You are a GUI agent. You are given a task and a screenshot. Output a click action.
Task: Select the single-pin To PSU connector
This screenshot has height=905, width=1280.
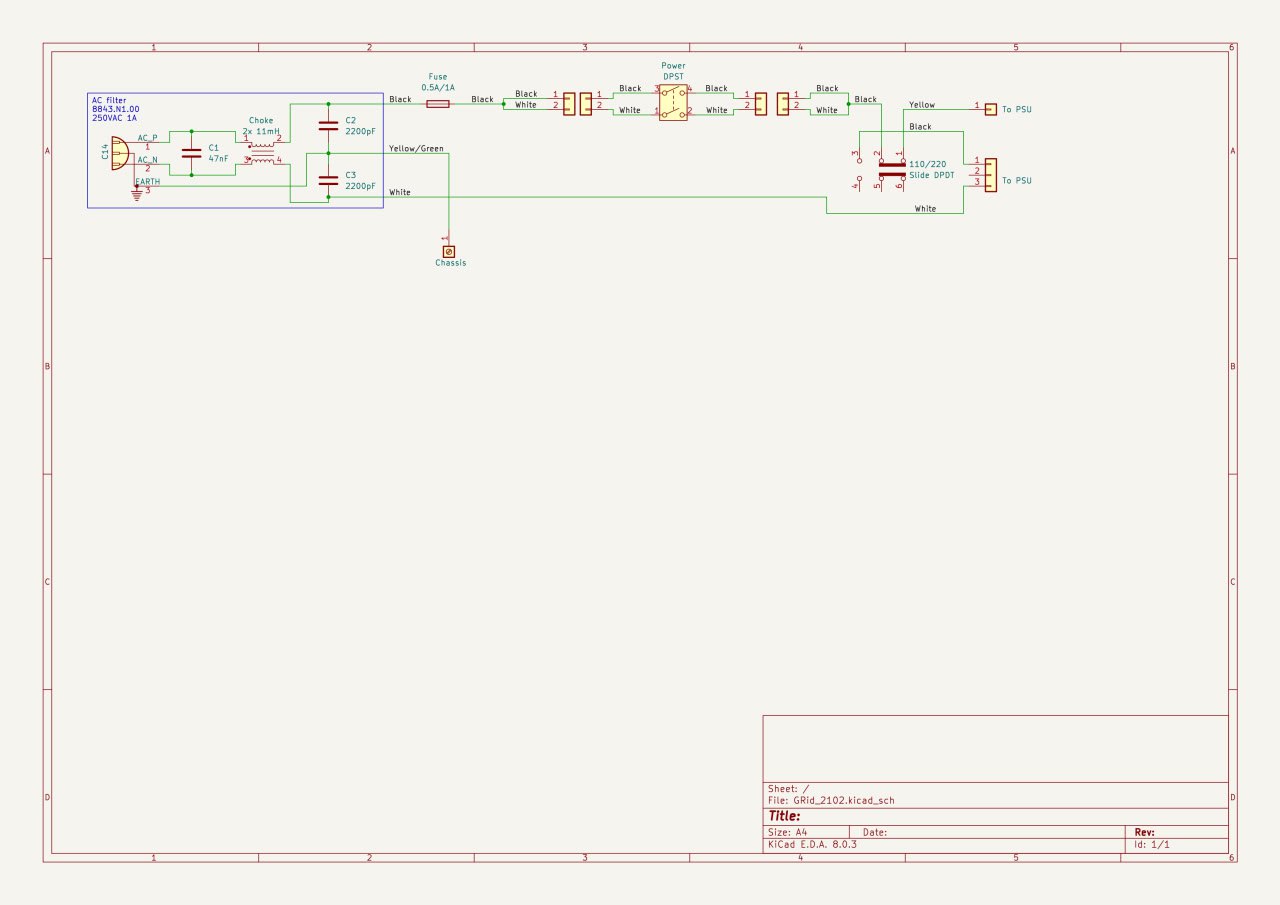[990, 109]
